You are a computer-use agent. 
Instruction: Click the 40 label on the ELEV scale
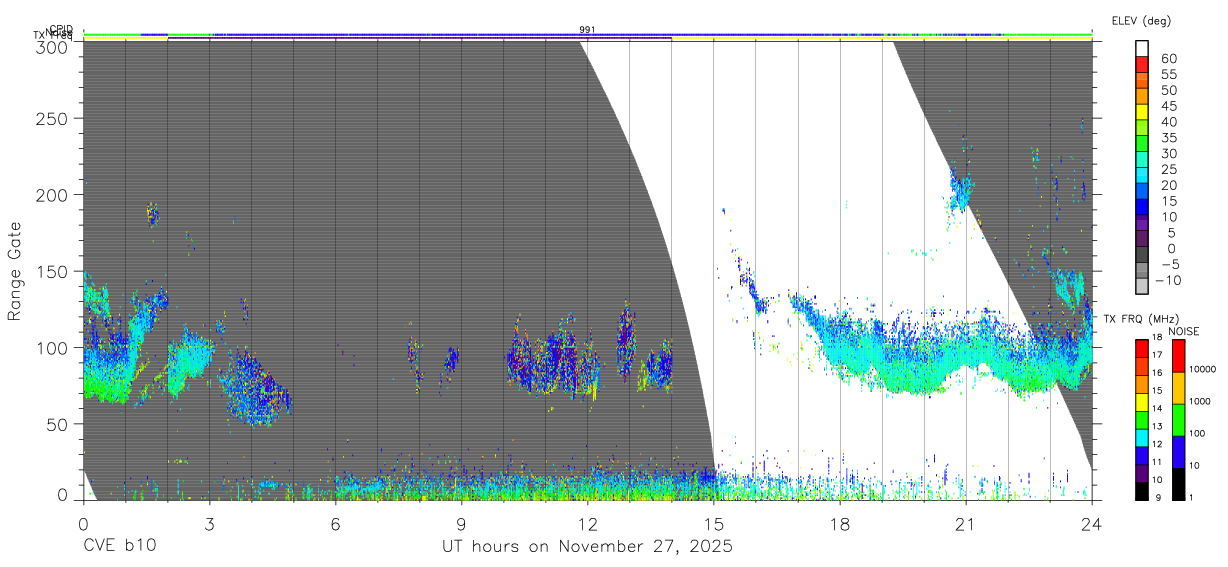[1169, 122]
